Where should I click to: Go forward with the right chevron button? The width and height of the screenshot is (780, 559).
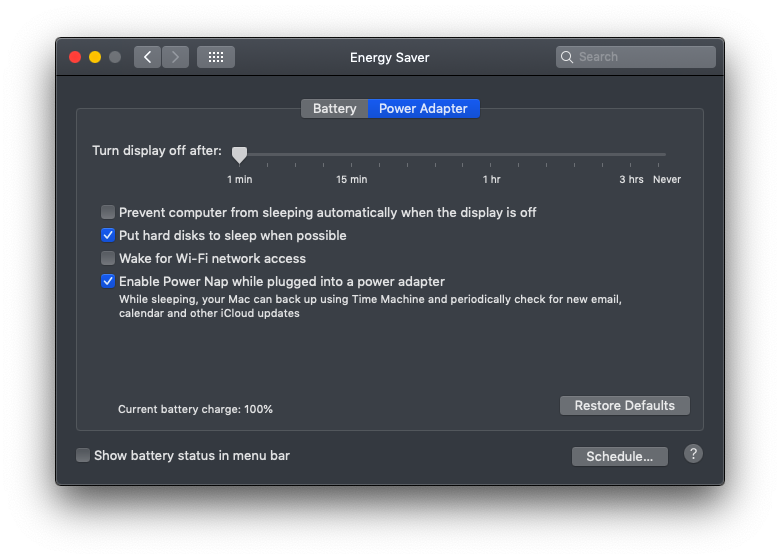coord(175,57)
